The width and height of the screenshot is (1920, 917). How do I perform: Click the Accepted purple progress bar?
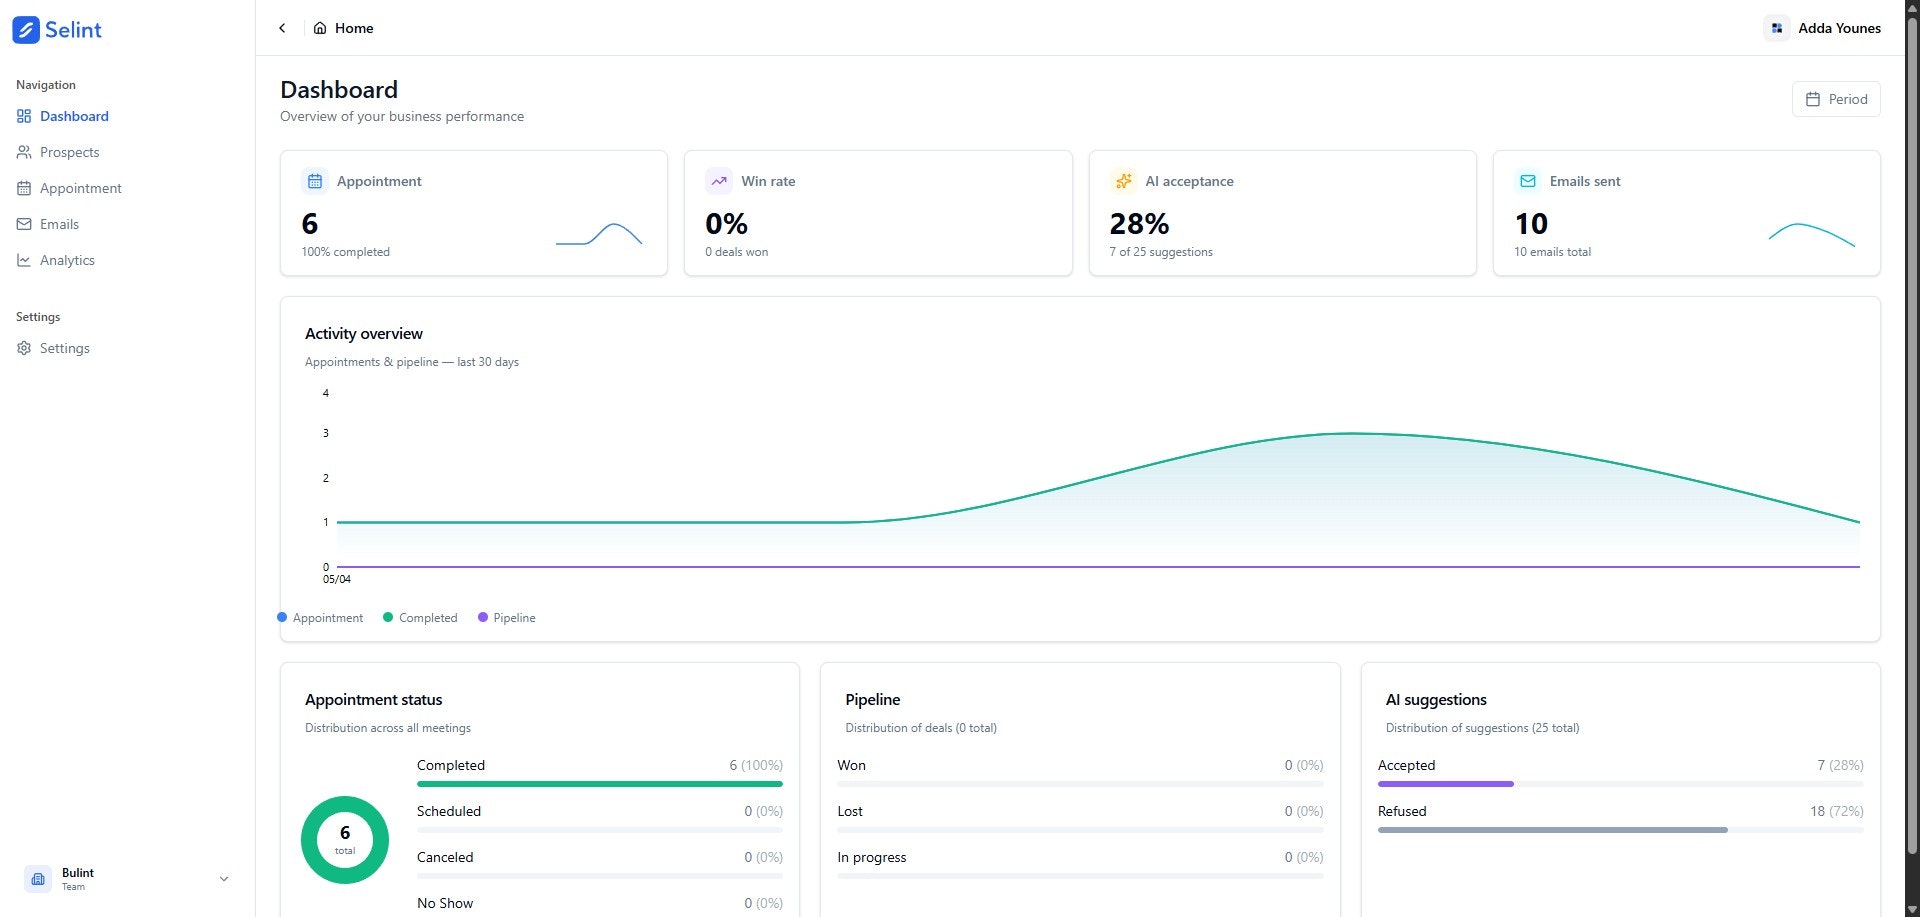click(x=1446, y=784)
